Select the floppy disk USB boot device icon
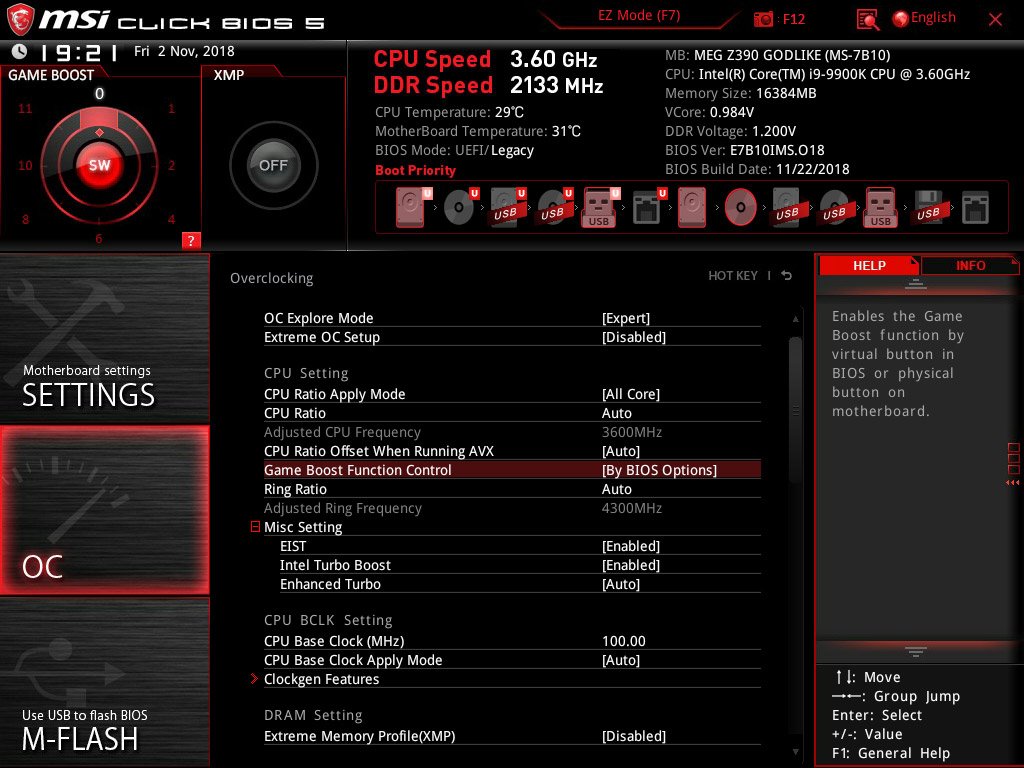 [x=929, y=208]
